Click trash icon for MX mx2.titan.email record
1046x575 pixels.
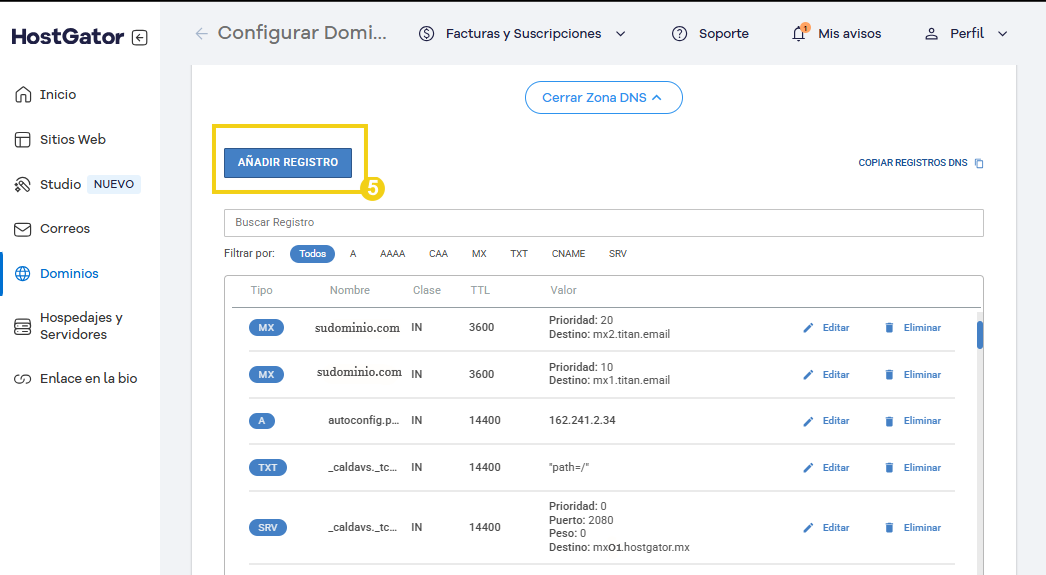(x=889, y=328)
